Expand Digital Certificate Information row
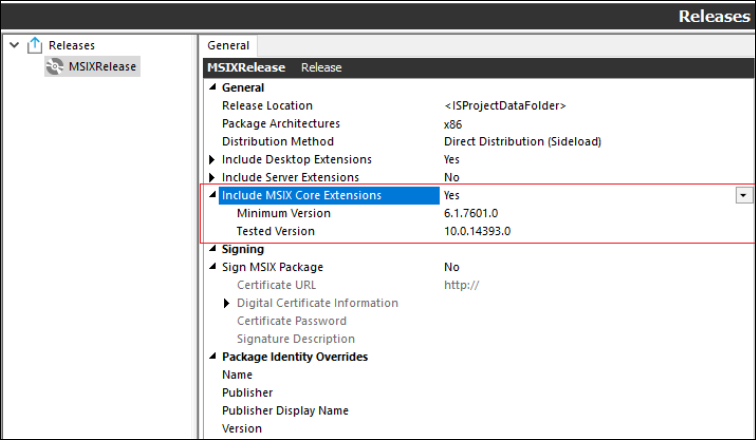 pos(227,304)
